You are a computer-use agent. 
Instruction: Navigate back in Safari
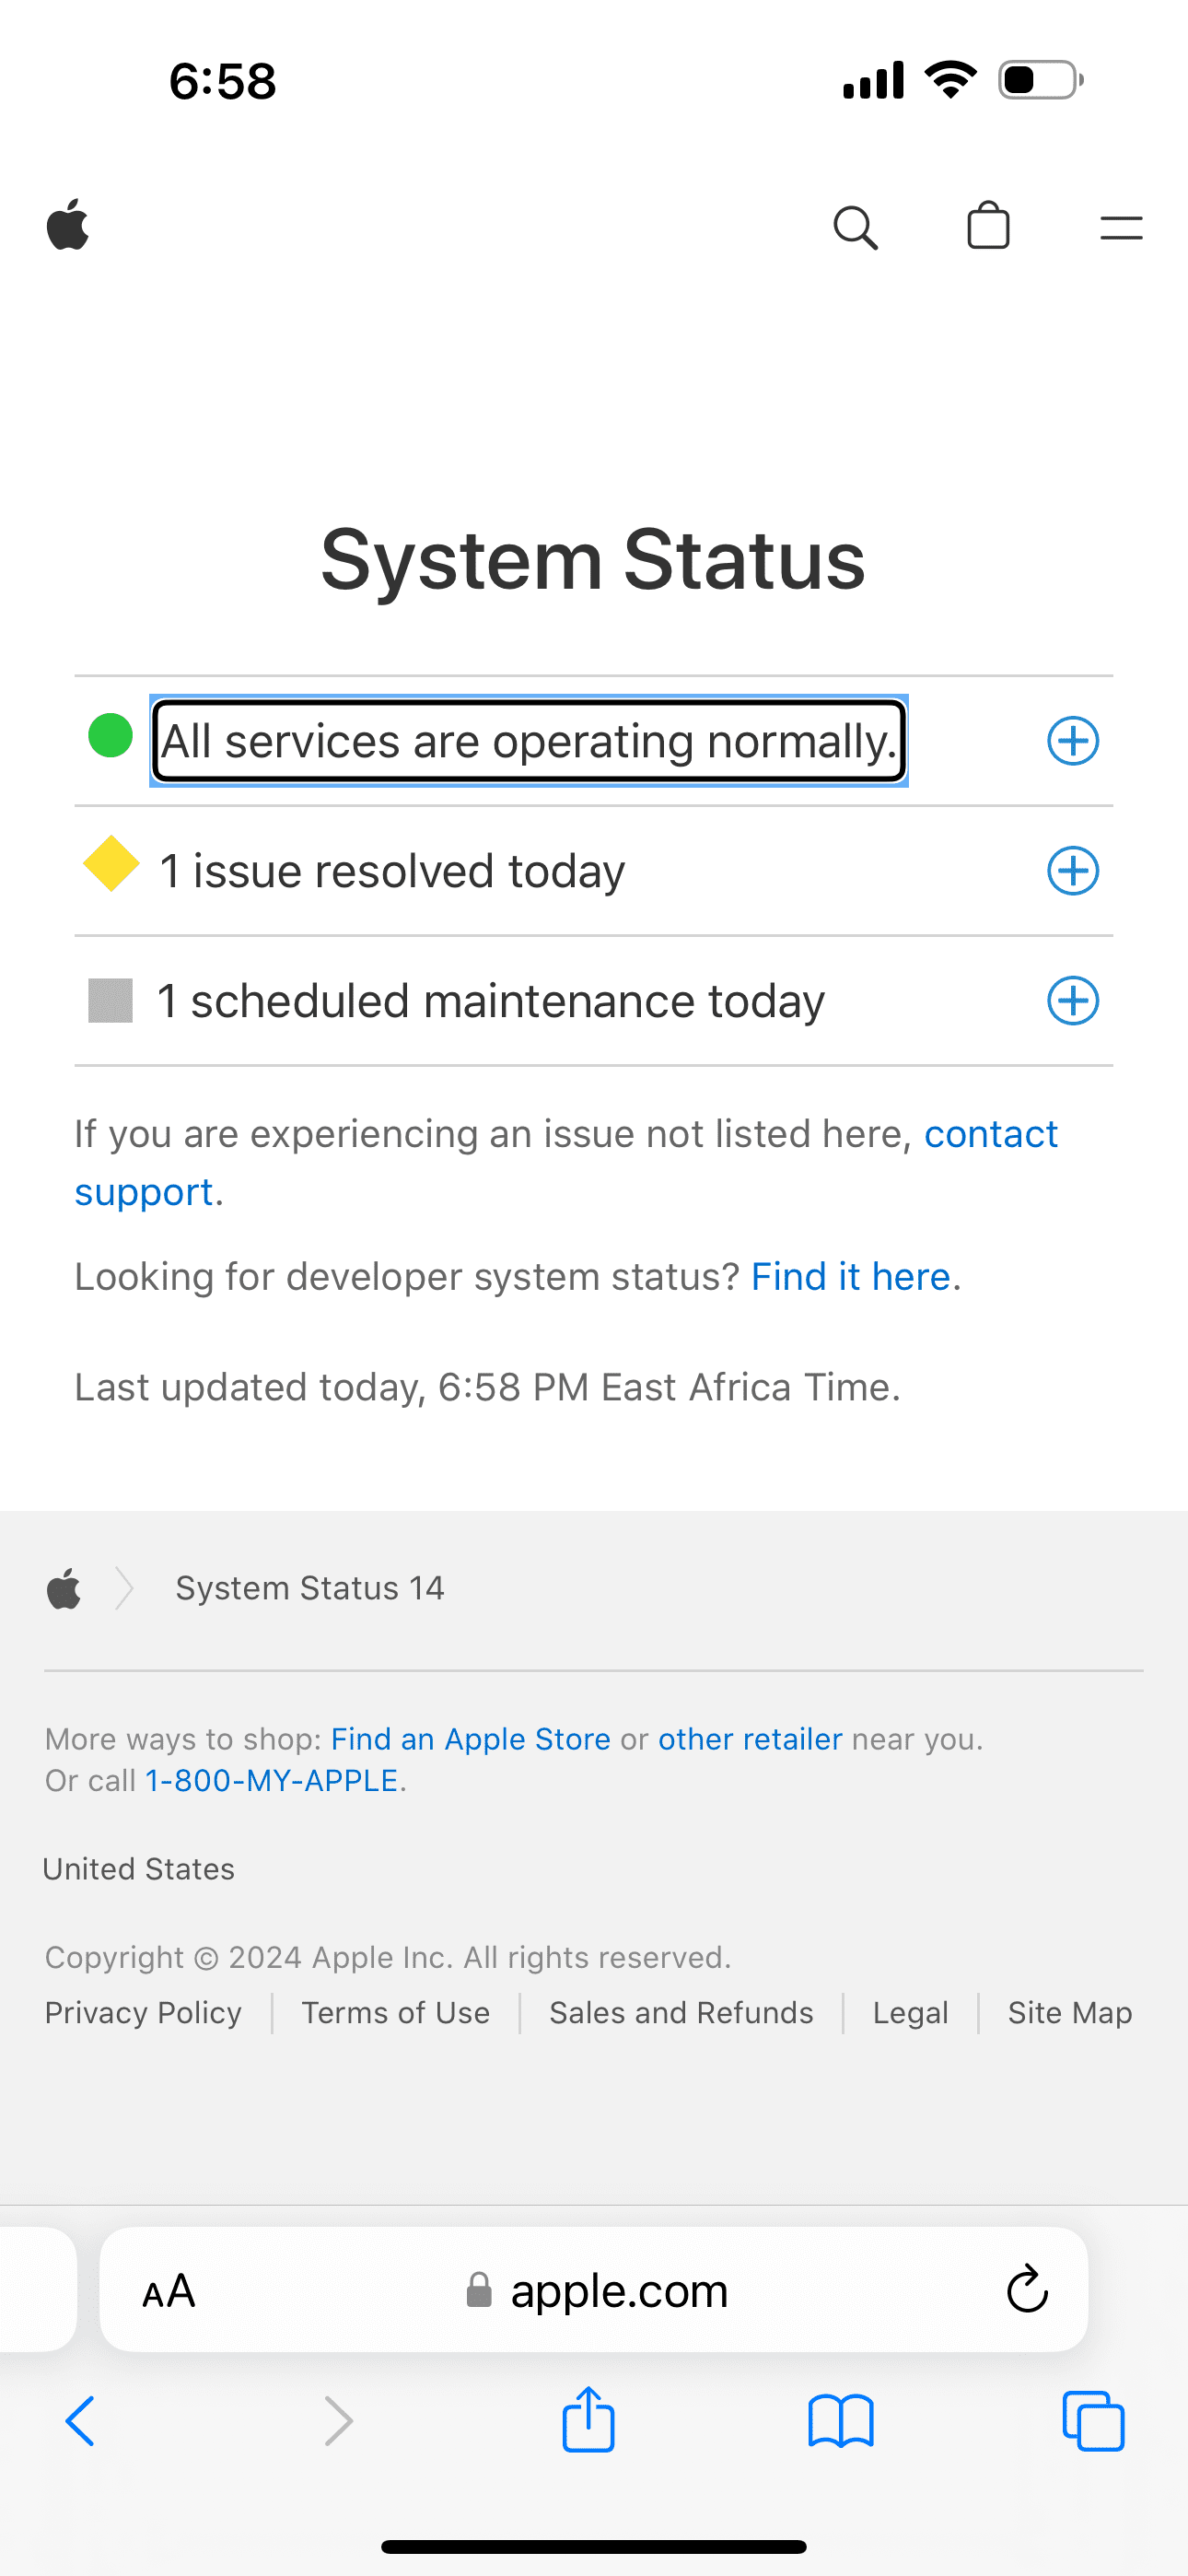[x=80, y=2421]
